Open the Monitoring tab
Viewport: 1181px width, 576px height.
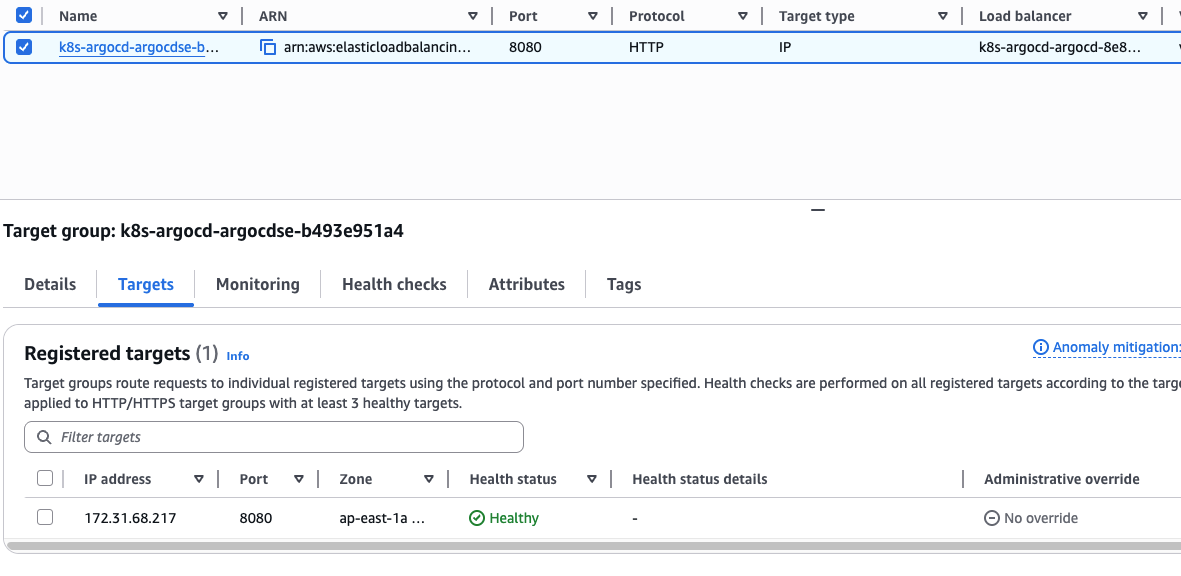[257, 284]
